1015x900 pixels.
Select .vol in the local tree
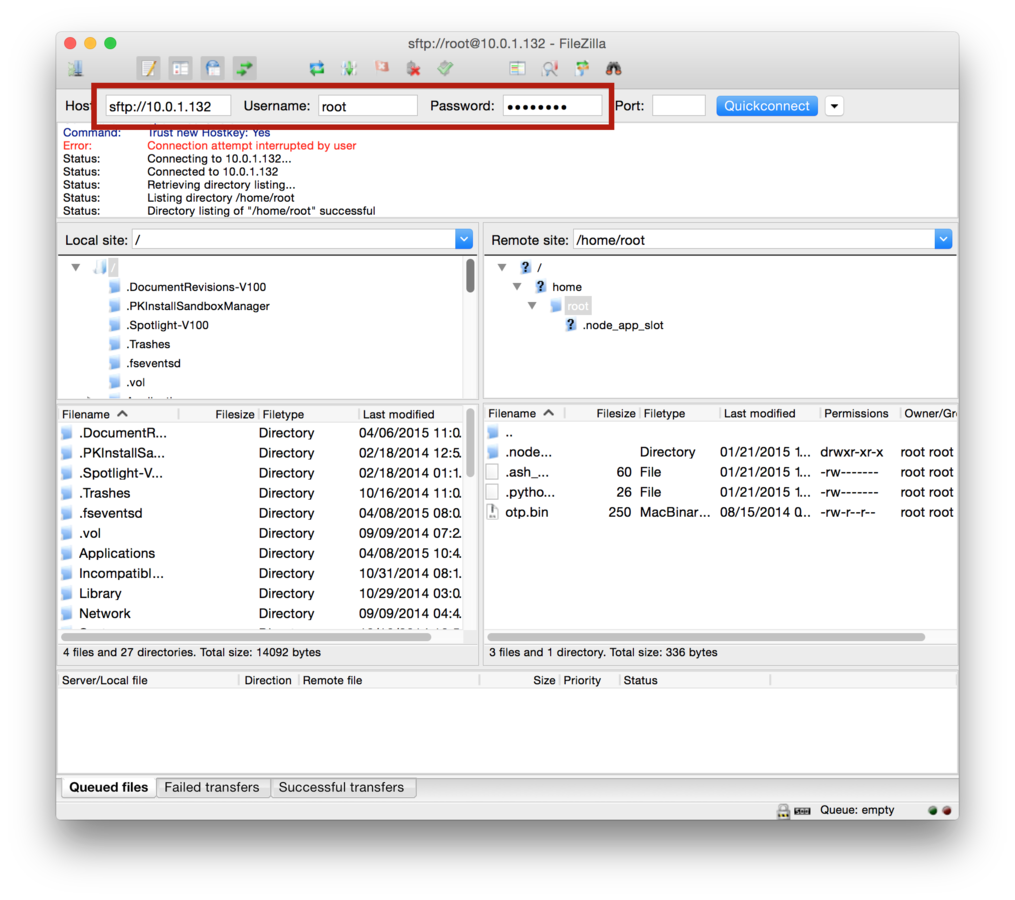click(x=136, y=383)
